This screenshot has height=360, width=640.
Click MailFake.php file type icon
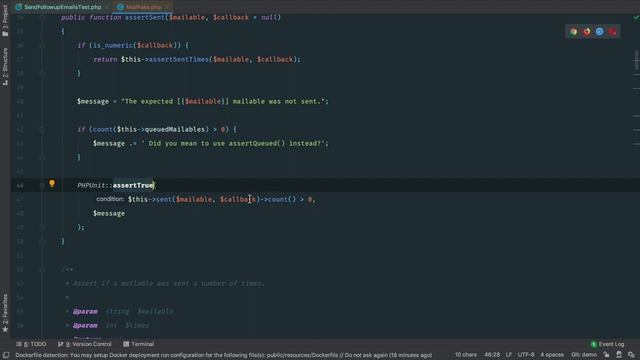(x=120, y=7)
